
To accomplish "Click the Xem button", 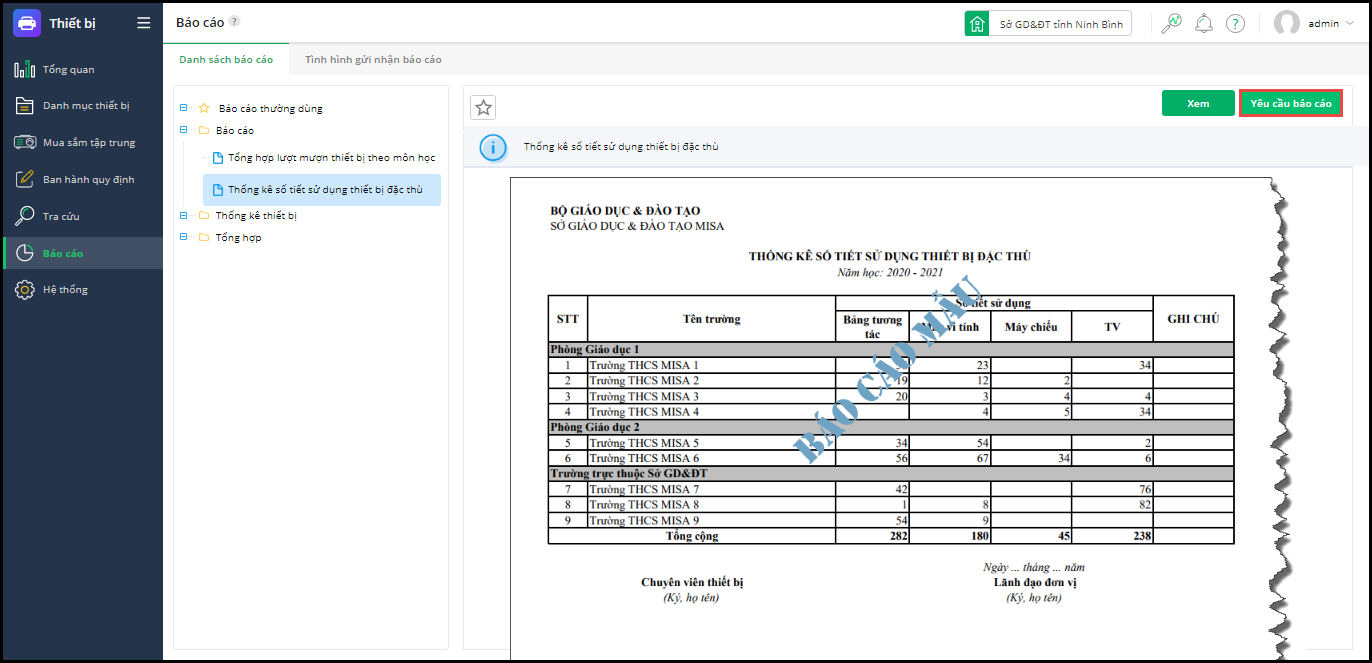I will [1197, 104].
